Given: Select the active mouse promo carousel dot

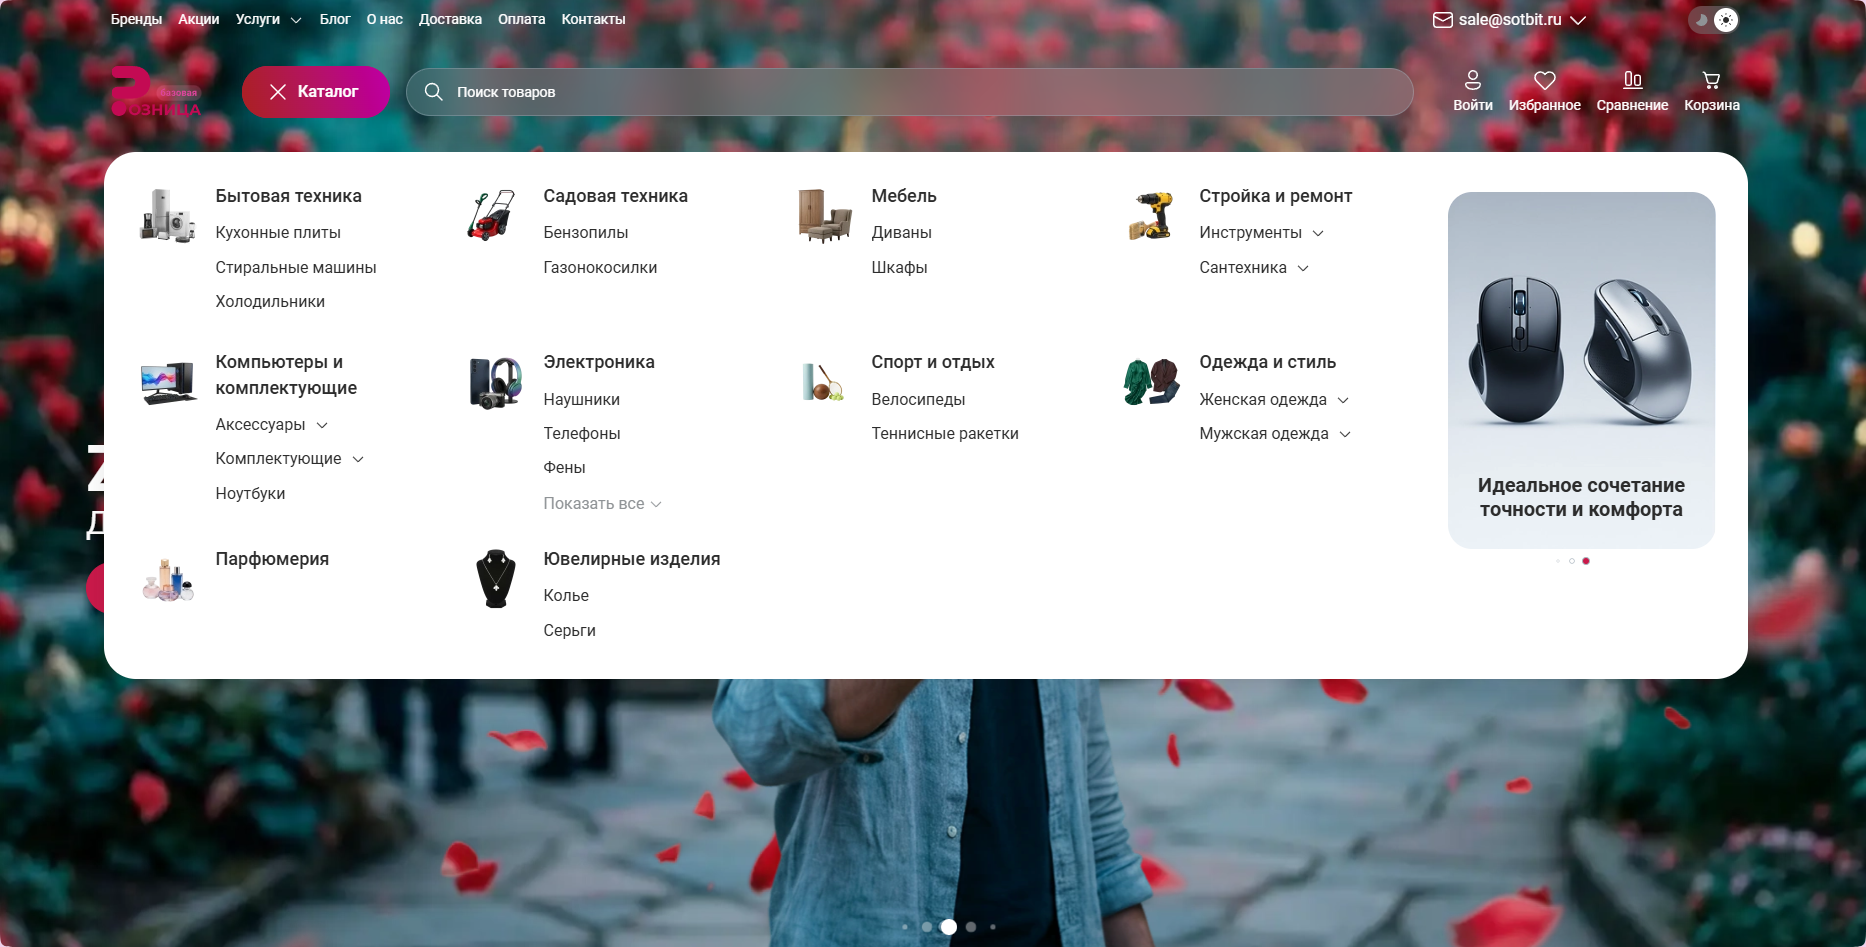Looking at the screenshot, I should coord(1586,561).
